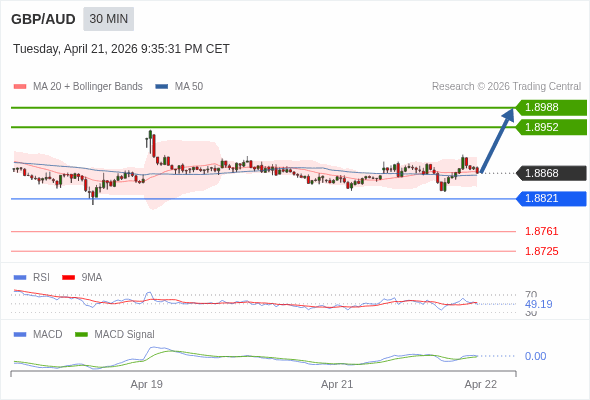Click the MACD Signal label
Screen dimensions: 590x400
click(125, 335)
